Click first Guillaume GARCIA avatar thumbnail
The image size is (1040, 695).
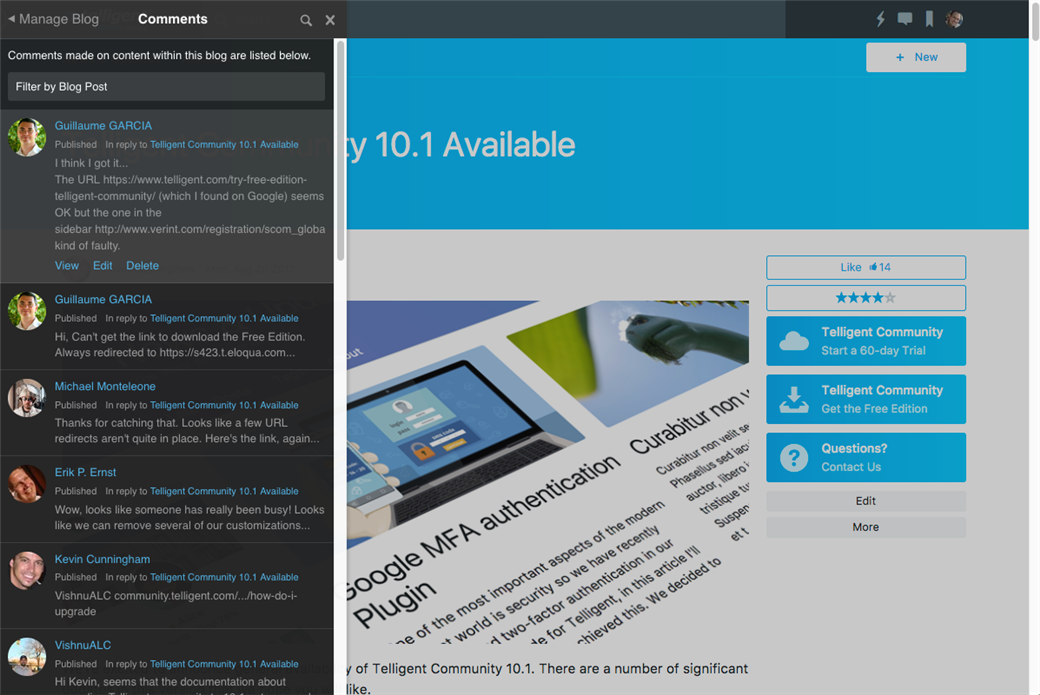point(27,137)
